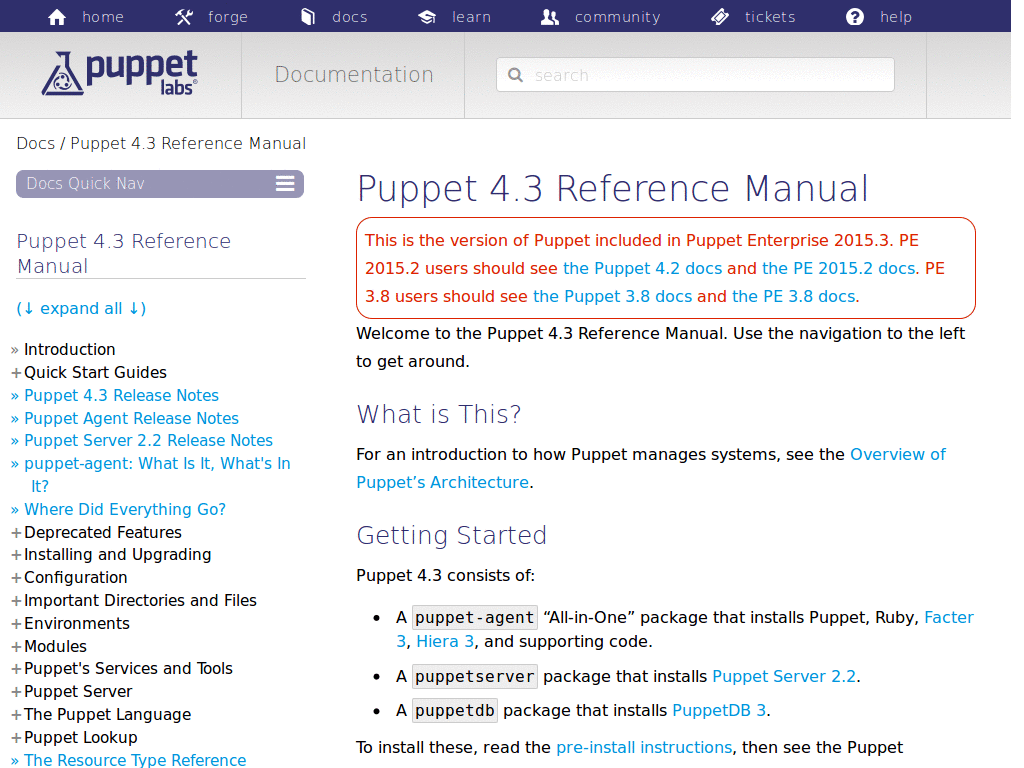
Task: Focus the search input field
Action: (x=696, y=74)
